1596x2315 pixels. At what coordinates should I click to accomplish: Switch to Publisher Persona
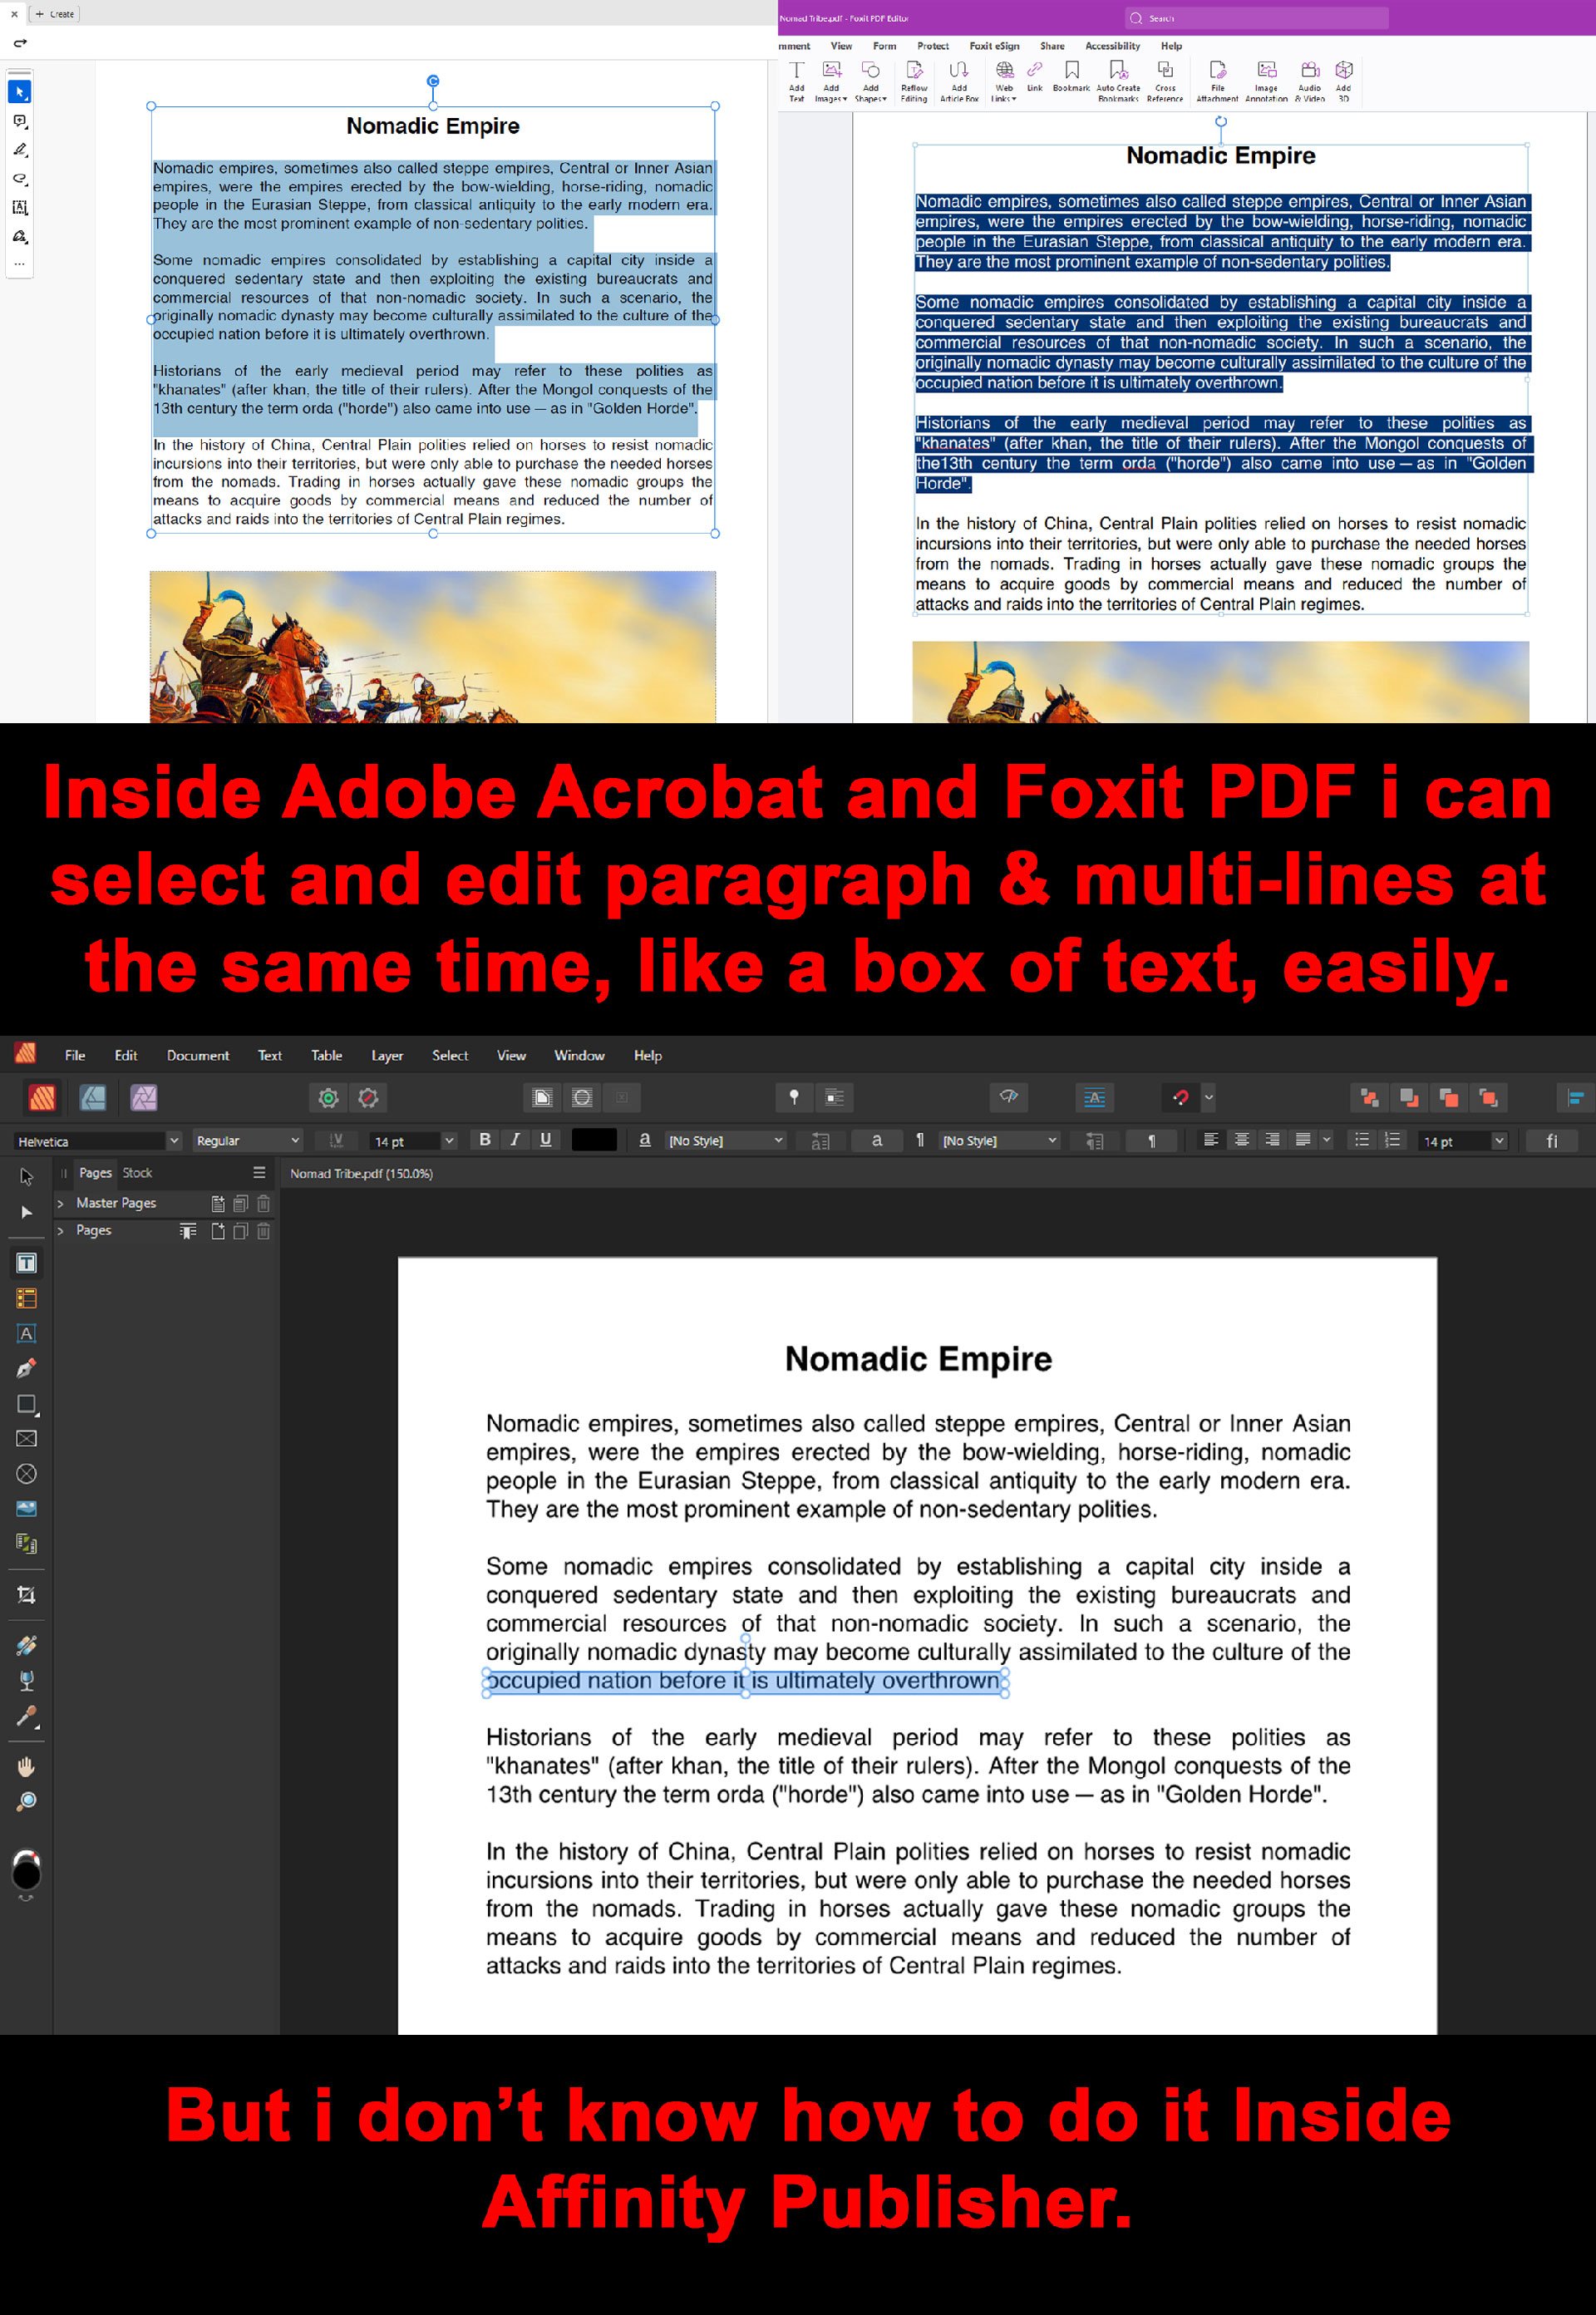coord(42,1098)
